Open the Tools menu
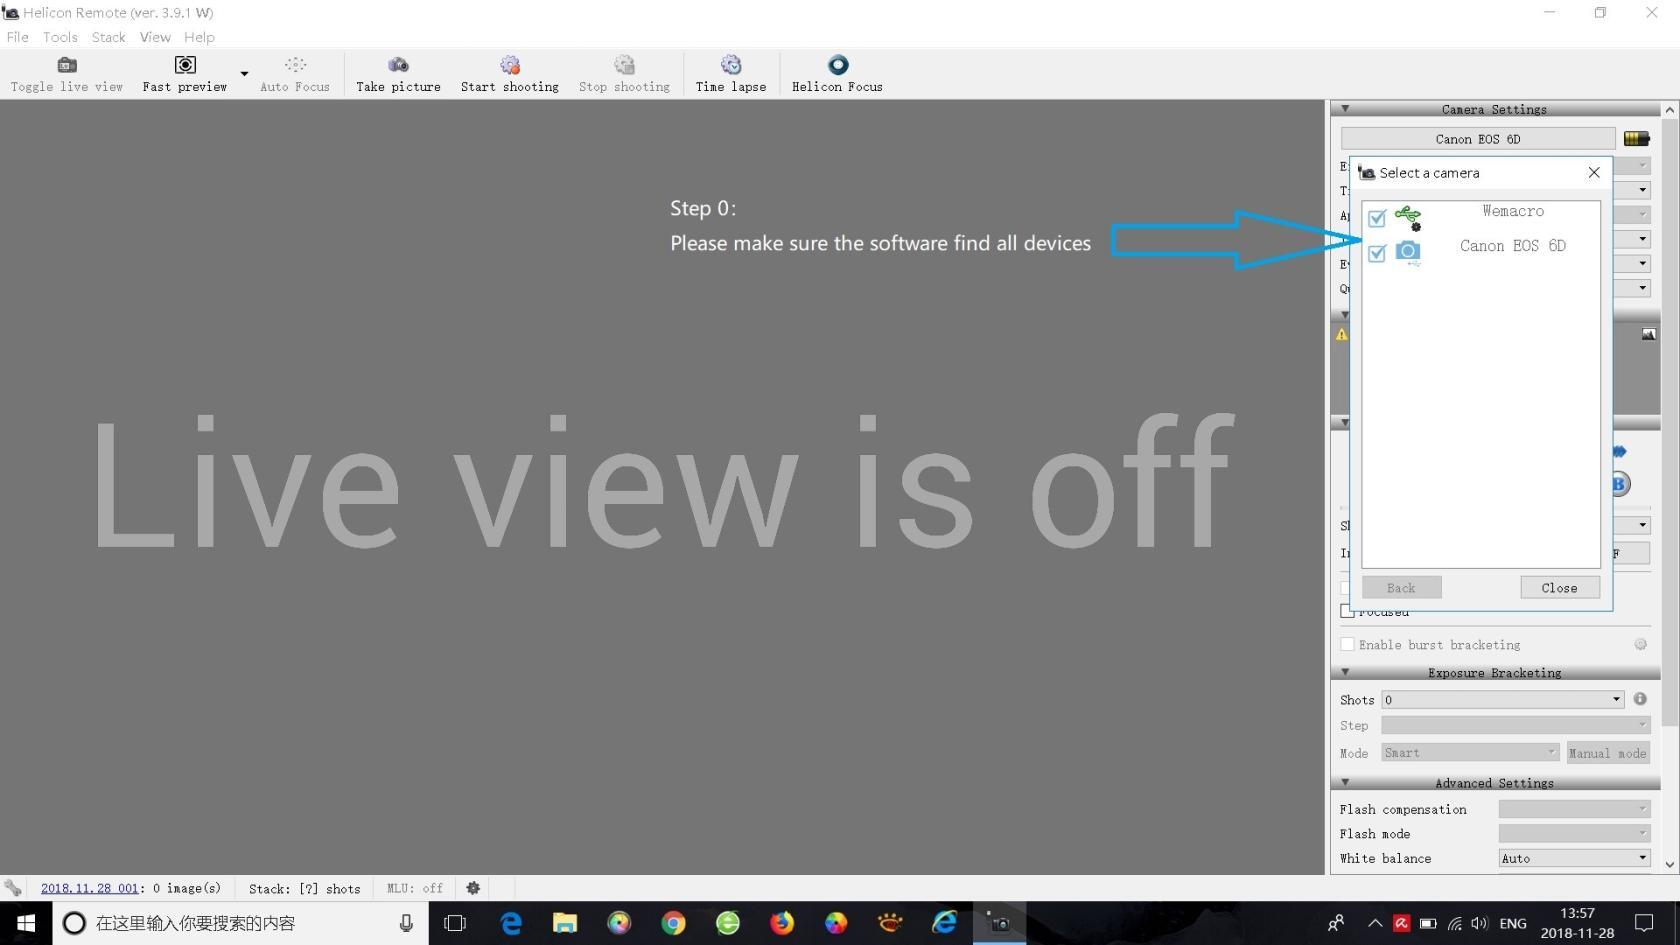The image size is (1680, 945). coord(60,37)
